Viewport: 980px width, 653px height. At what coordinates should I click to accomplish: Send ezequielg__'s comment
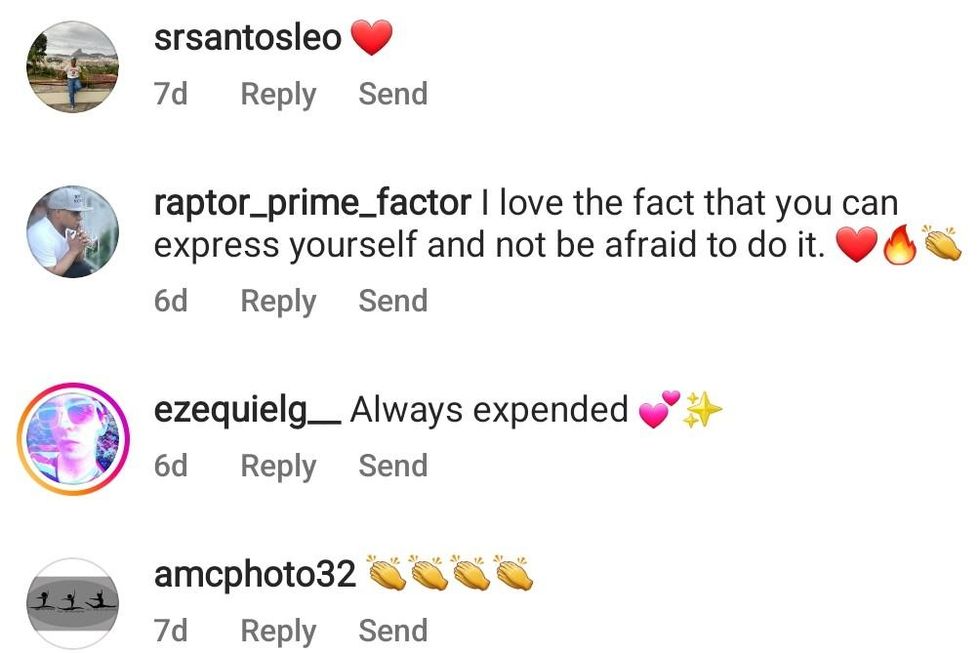[x=393, y=466]
